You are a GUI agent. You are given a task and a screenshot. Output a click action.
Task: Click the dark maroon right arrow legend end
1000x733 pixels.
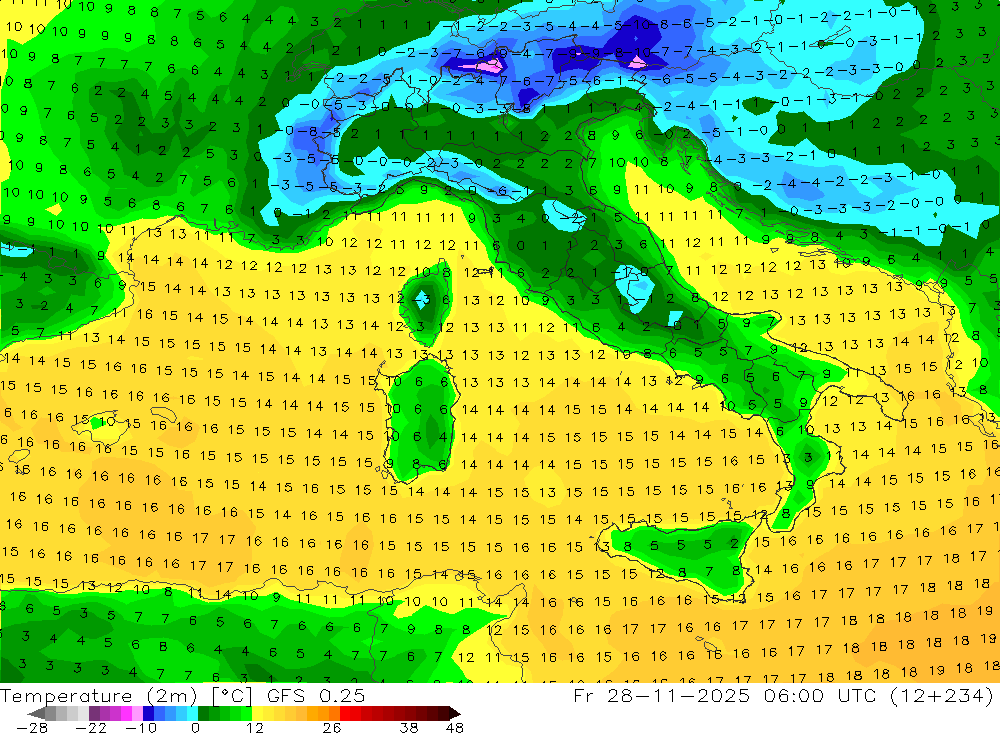click(454, 713)
